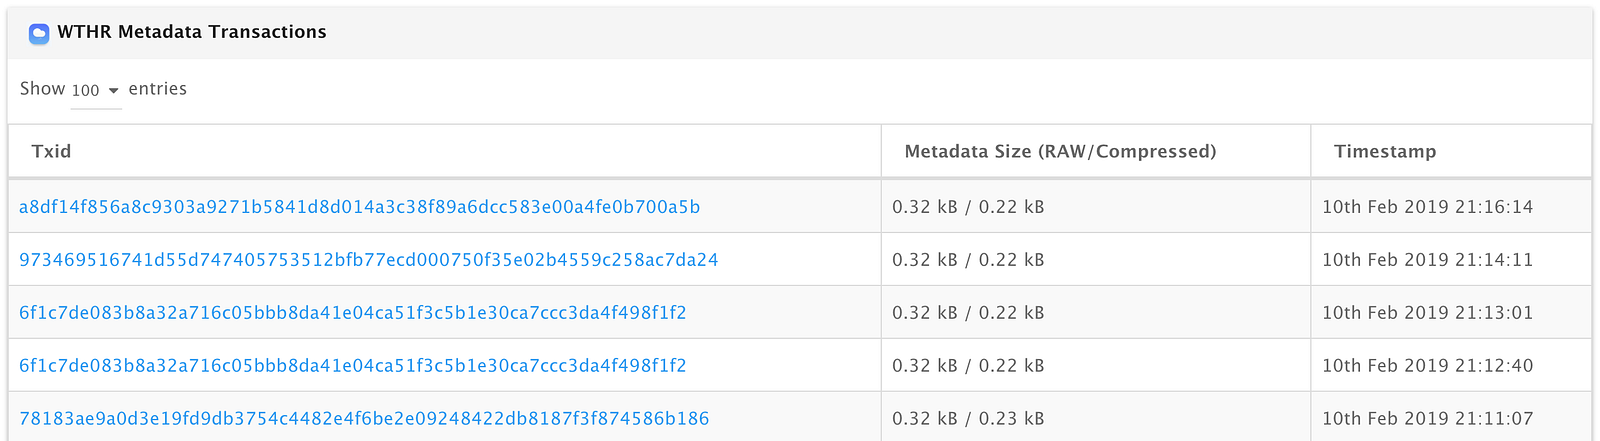Open transaction link starting with a8df14f856
Screen dimensions: 1600x441
click(x=359, y=207)
